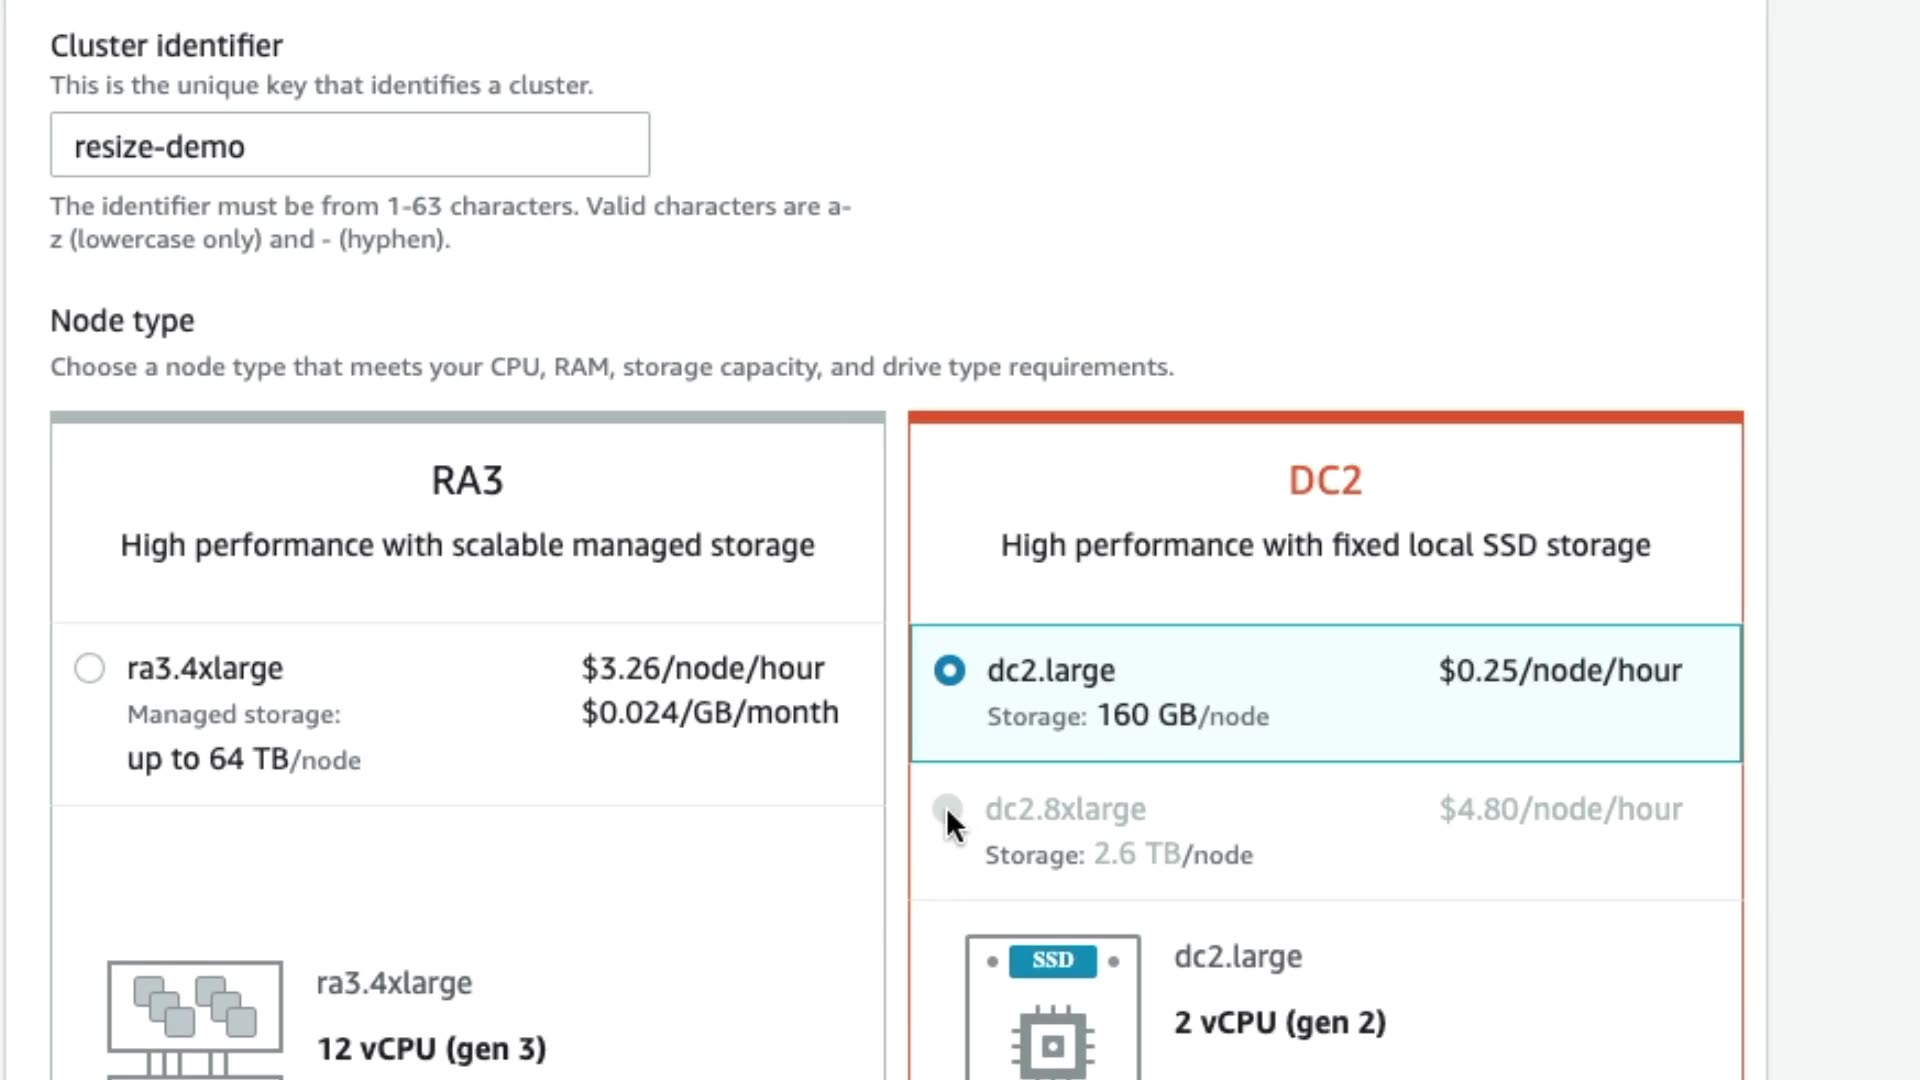
Task: Select the dc2.large radio button
Action: point(949,670)
